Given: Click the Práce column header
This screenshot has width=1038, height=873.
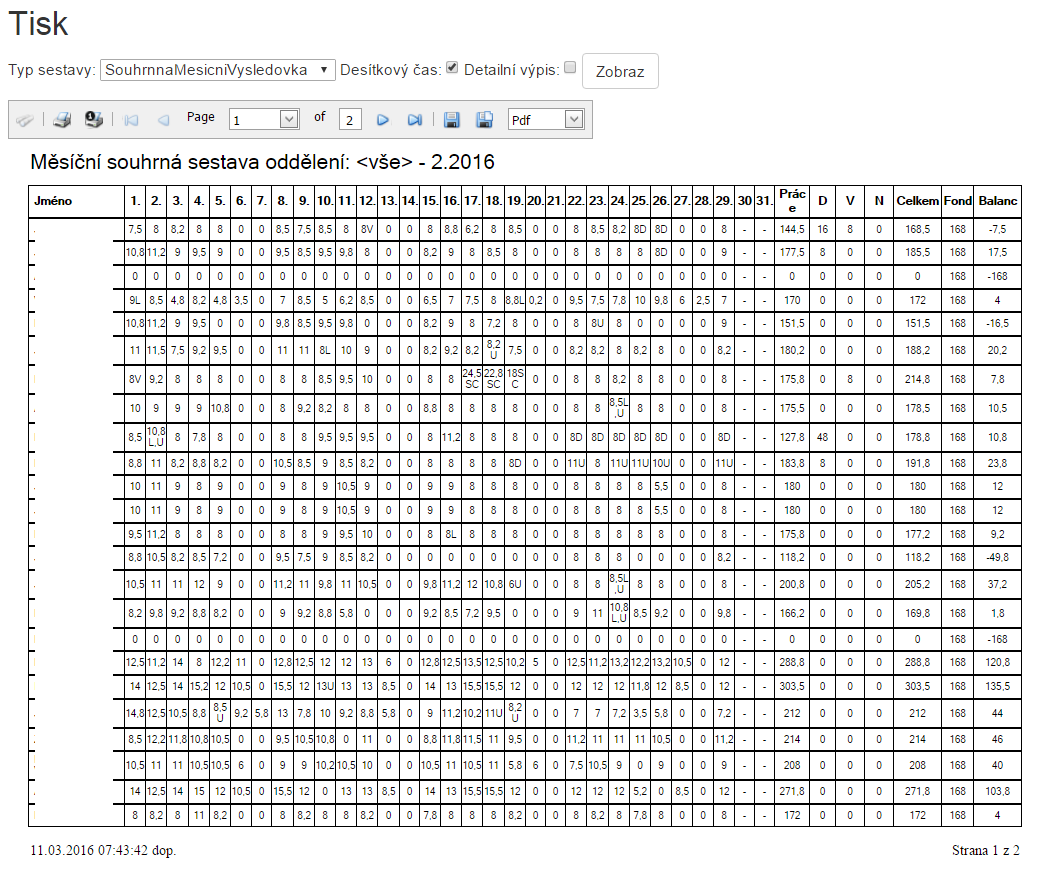Looking at the screenshot, I should 792,201.
